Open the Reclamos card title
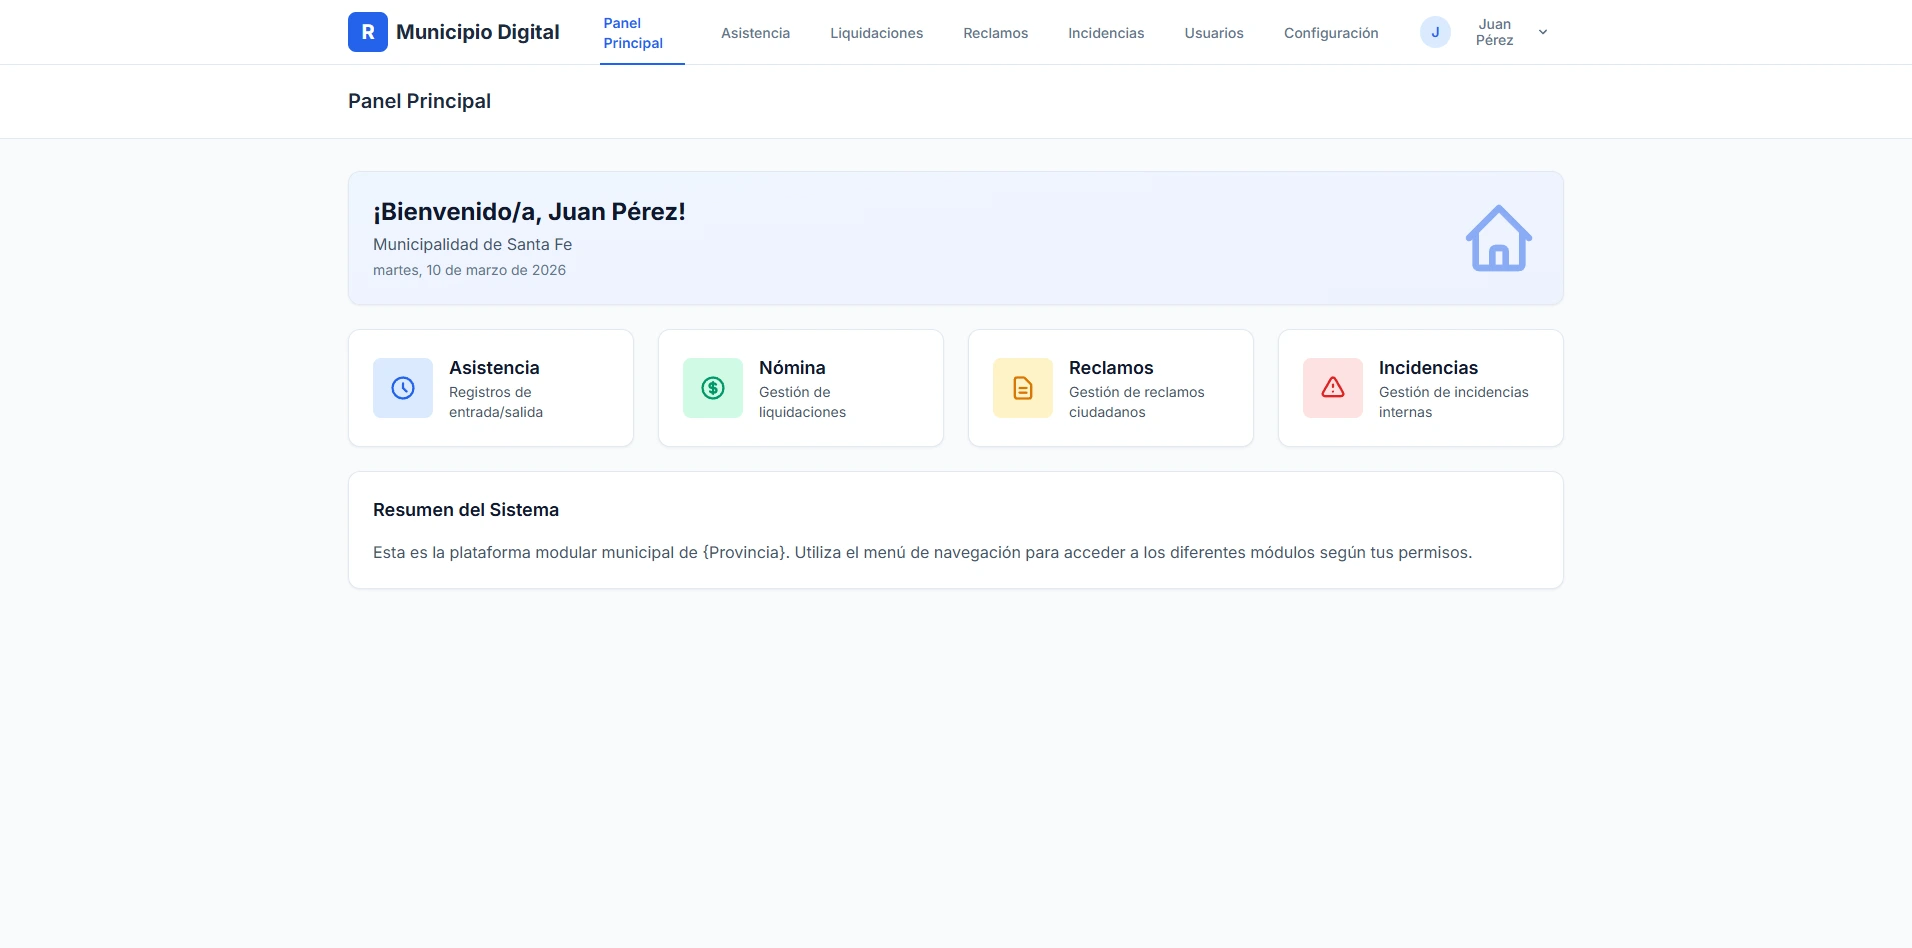The width and height of the screenshot is (1912, 948). [1111, 368]
